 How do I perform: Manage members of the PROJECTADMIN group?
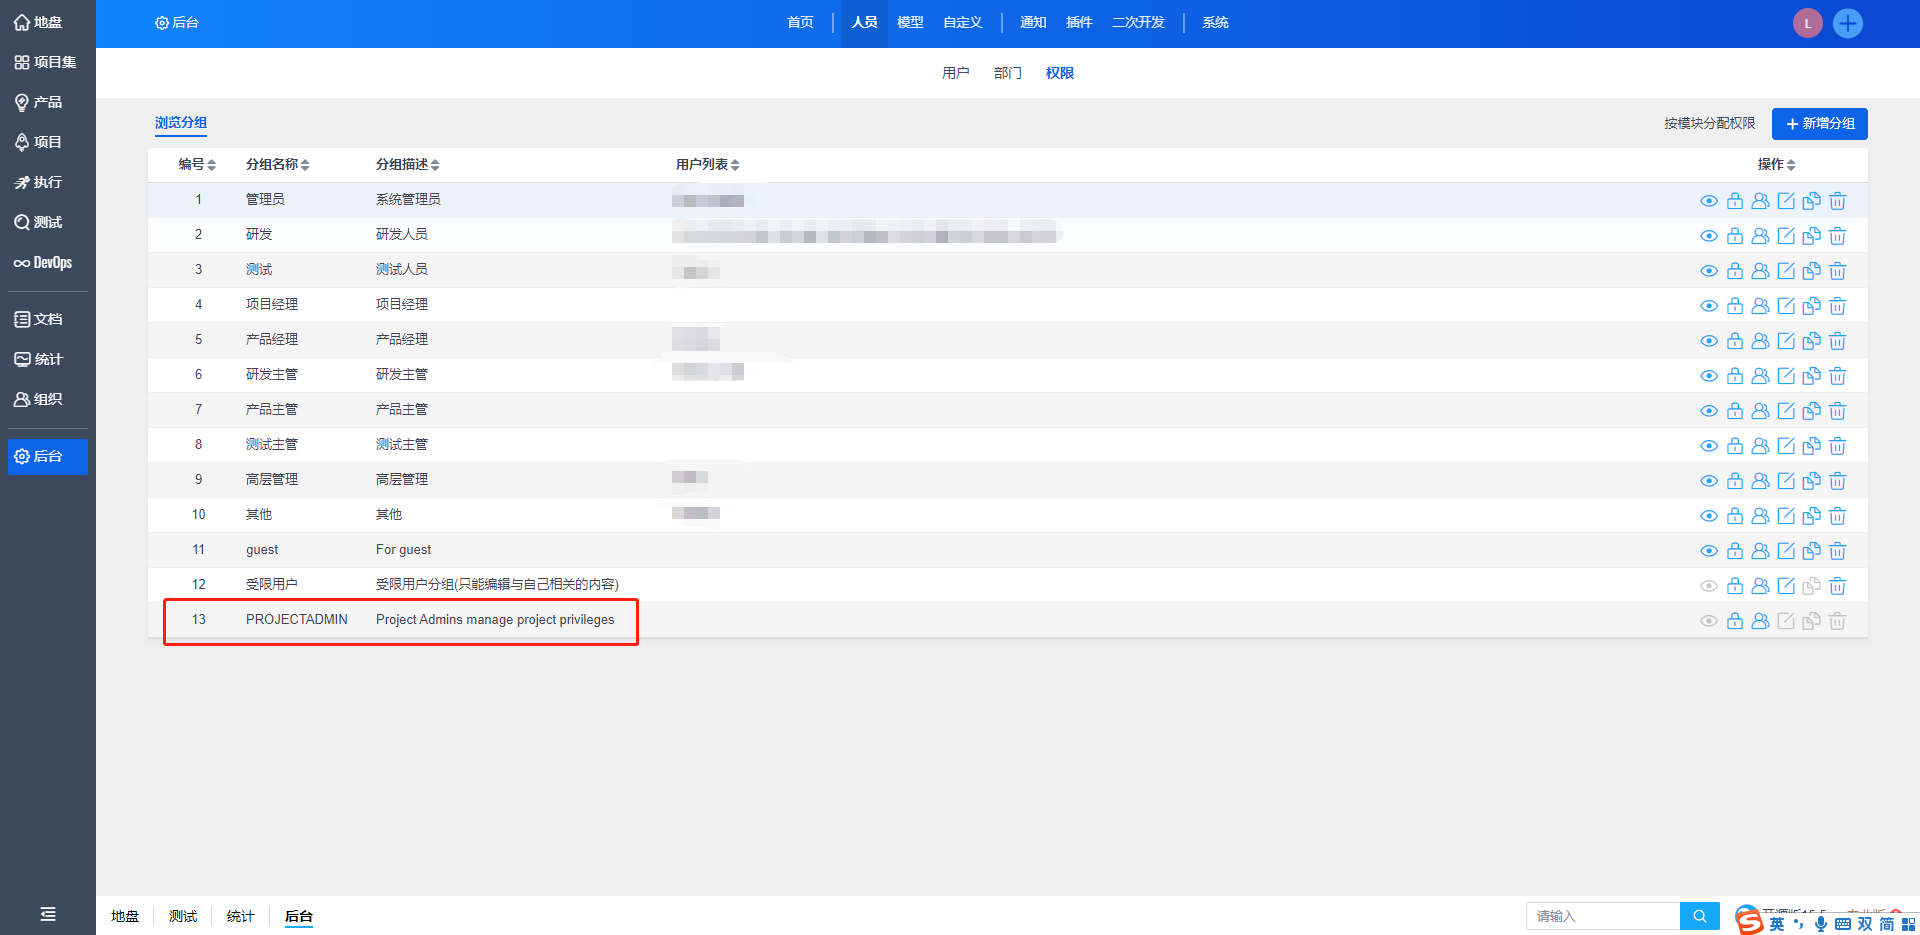(x=1760, y=621)
